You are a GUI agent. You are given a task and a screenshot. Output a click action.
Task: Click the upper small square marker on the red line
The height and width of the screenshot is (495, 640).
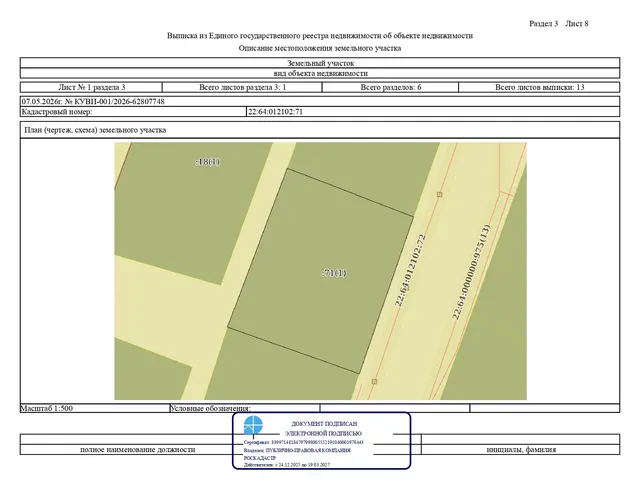pos(440,195)
